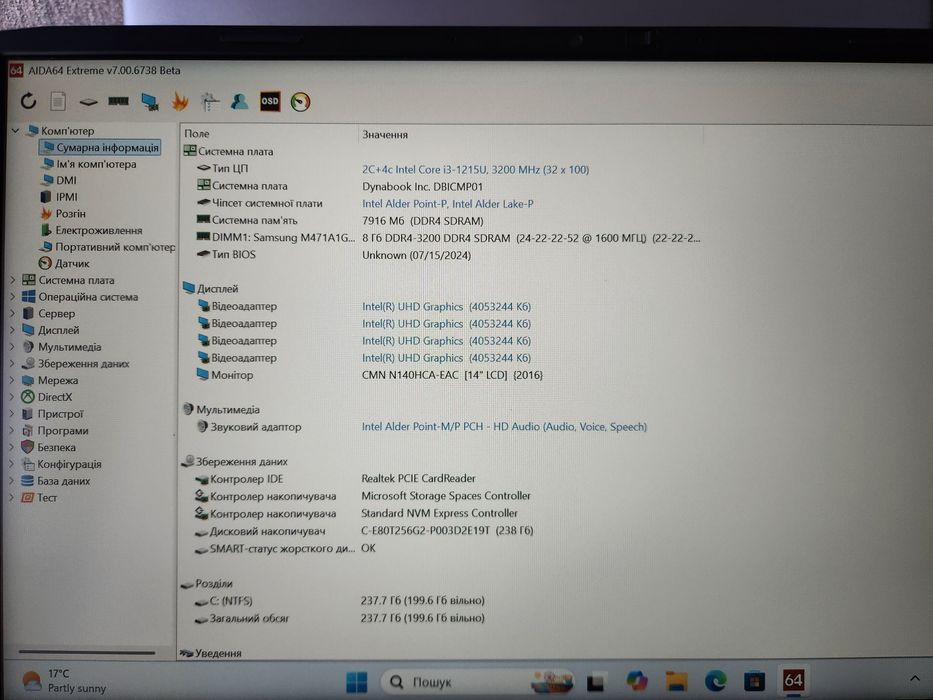Collapse the Комп'ютер tree node

click(x=15, y=130)
